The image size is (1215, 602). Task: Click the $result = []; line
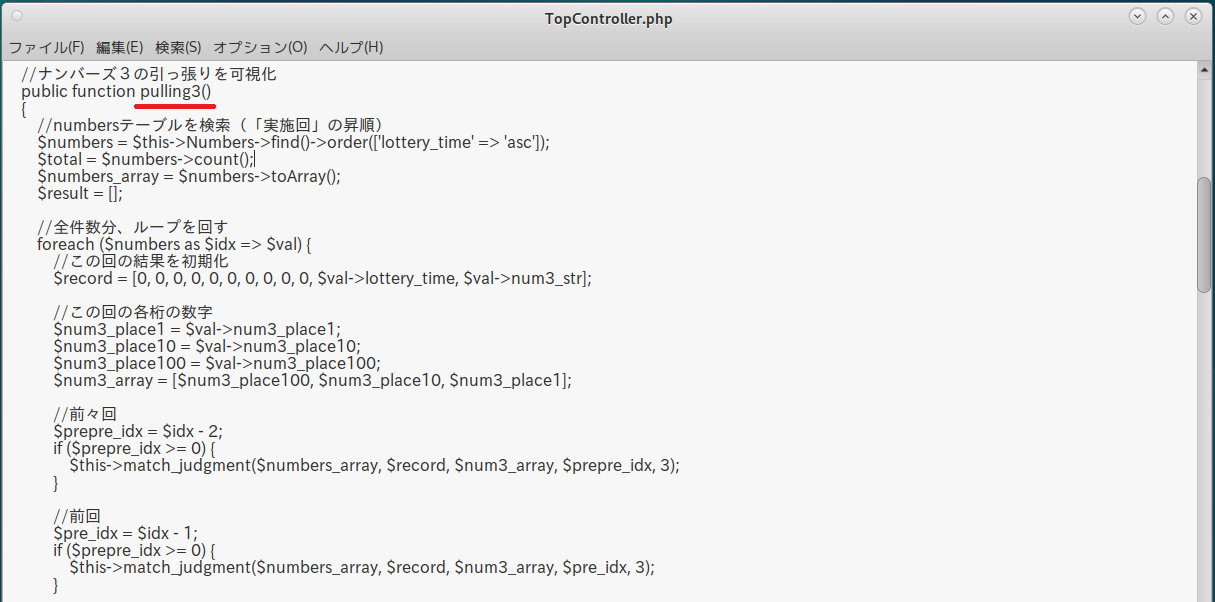click(x=80, y=193)
